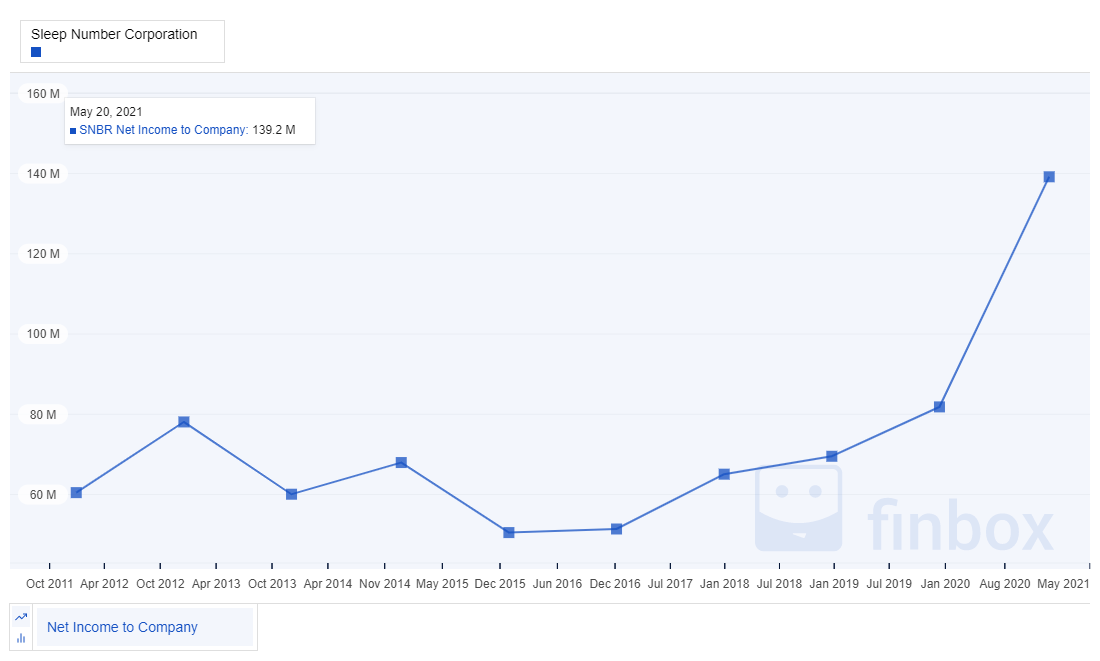The height and width of the screenshot is (661, 1100).
Task: Click the May 2015 x-axis label
Action: coord(442,583)
